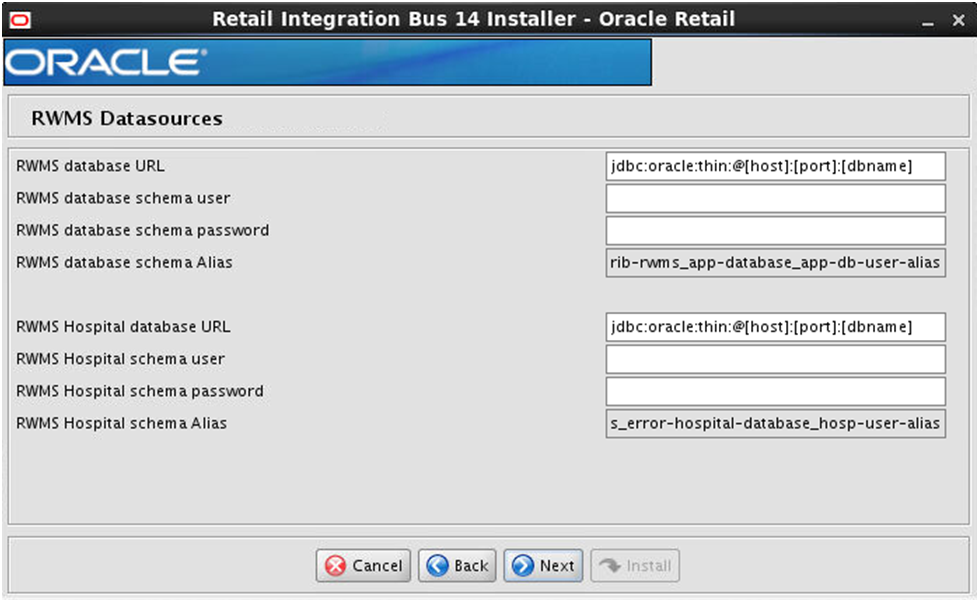
Task: Proceed with the Next button
Action: 543,566
